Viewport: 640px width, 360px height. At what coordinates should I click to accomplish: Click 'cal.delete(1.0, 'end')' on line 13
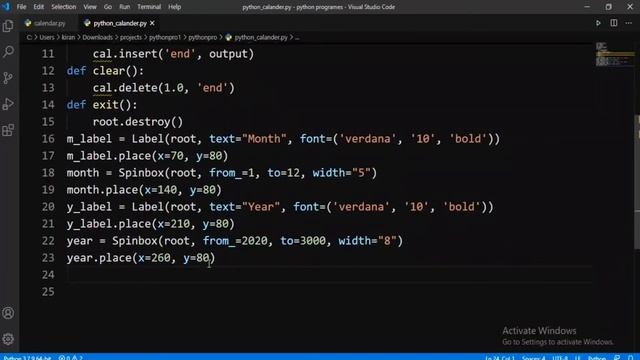tap(164, 88)
